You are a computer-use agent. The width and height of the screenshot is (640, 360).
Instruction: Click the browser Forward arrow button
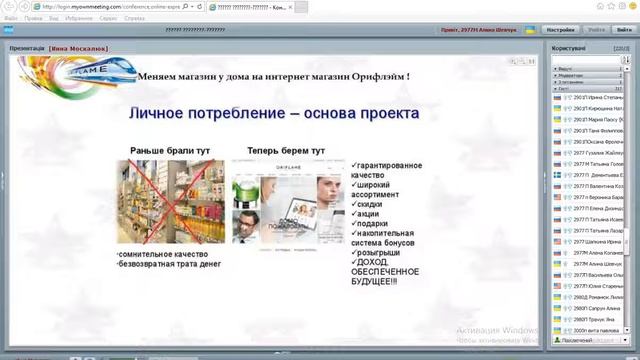coord(24,7)
